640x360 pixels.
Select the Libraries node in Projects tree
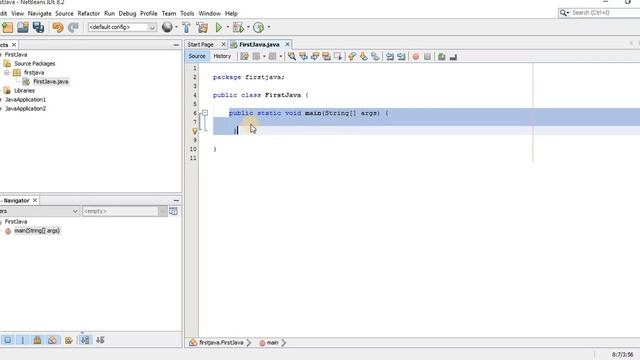pyautogui.click(x=24, y=91)
